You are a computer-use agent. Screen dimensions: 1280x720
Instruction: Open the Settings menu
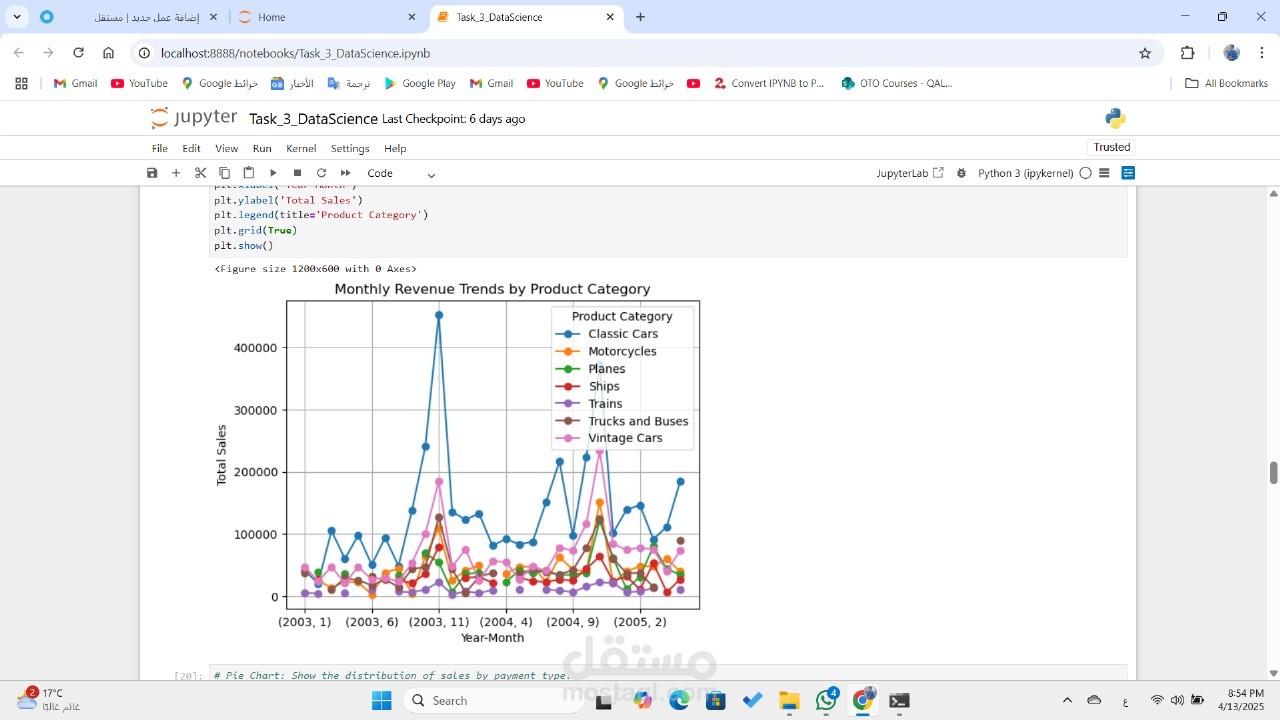(x=350, y=148)
